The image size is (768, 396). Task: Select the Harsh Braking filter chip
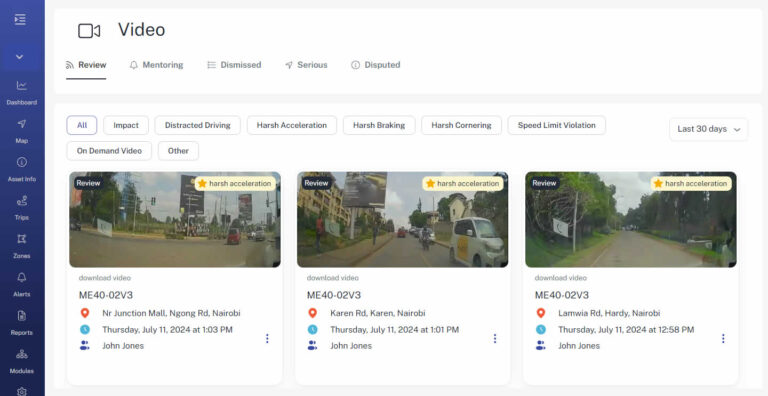[x=379, y=125]
